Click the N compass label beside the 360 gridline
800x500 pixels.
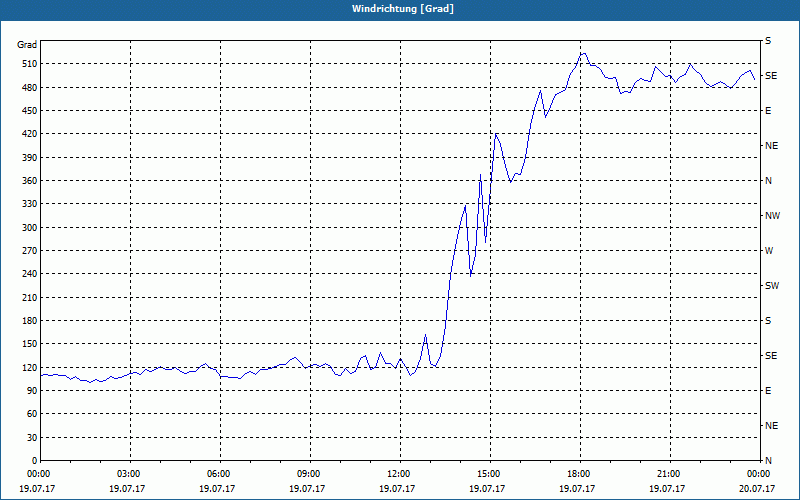pyautogui.click(x=768, y=181)
